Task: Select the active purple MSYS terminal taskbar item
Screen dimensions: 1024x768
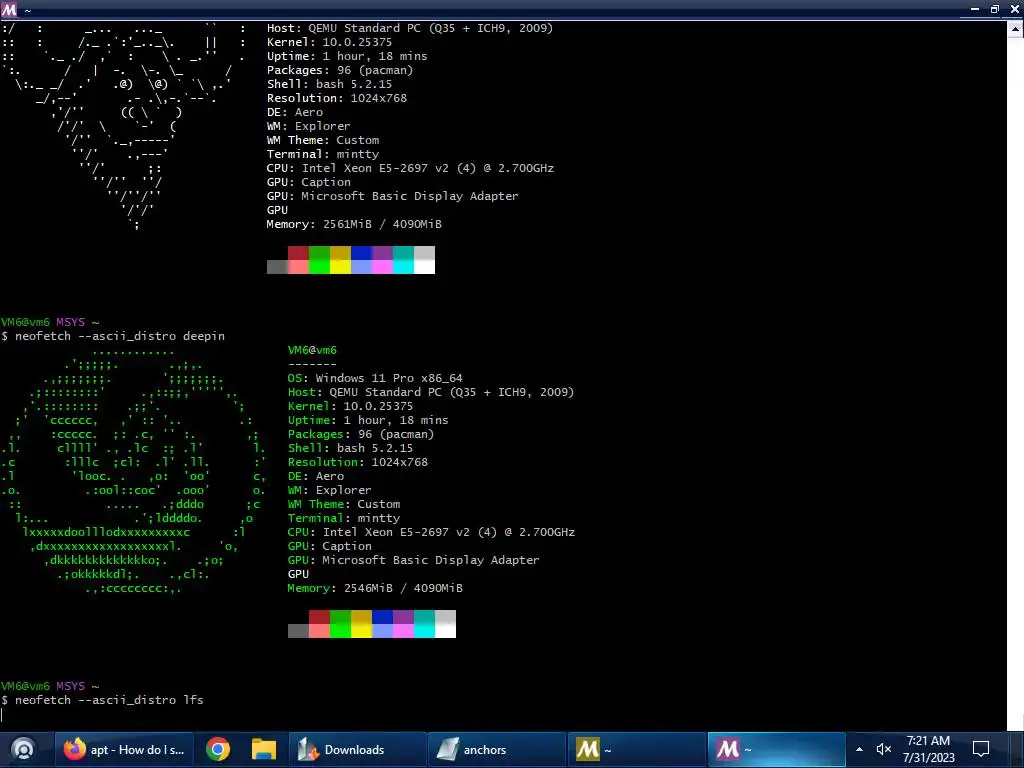Action: click(x=776, y=749)
